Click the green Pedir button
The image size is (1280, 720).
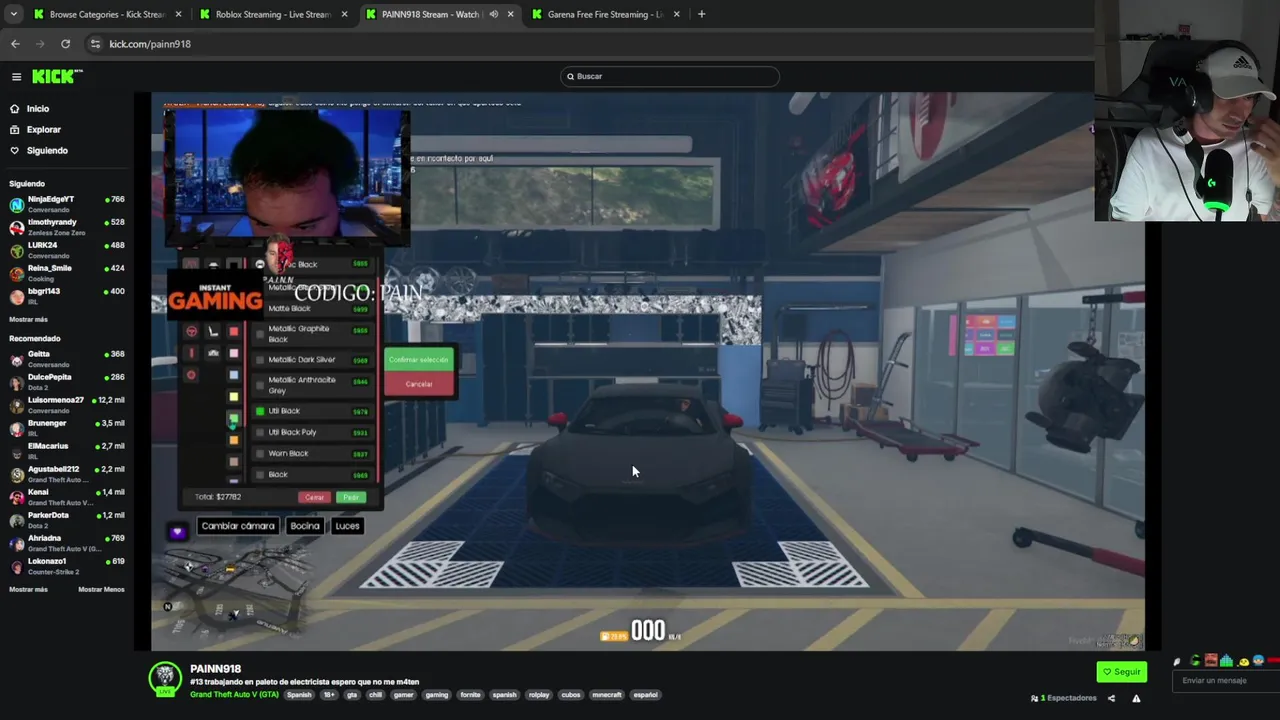pos(350,497)
